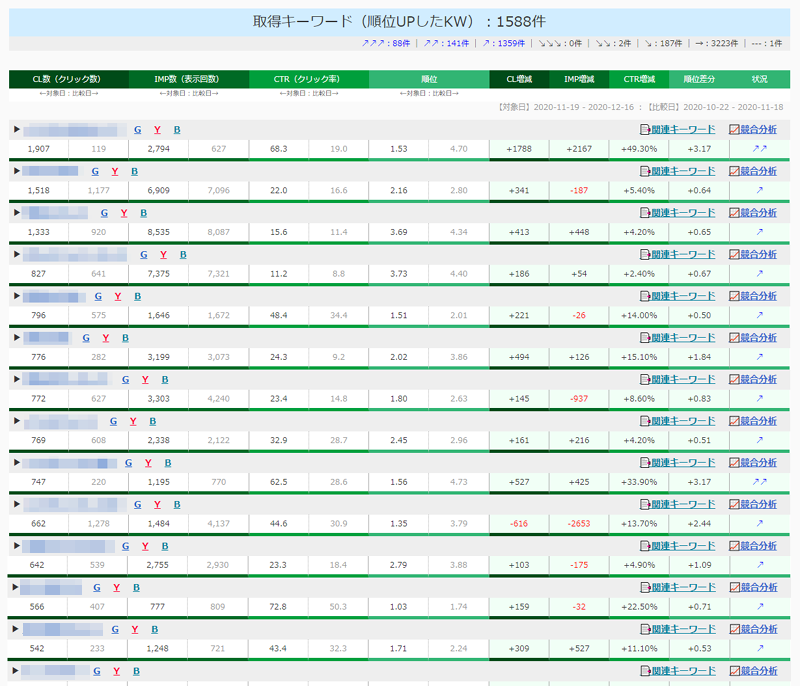Screen dimensions: 800x686
Task: Click the CL数（クリック数） column header
Action: (x=68, y=79)
